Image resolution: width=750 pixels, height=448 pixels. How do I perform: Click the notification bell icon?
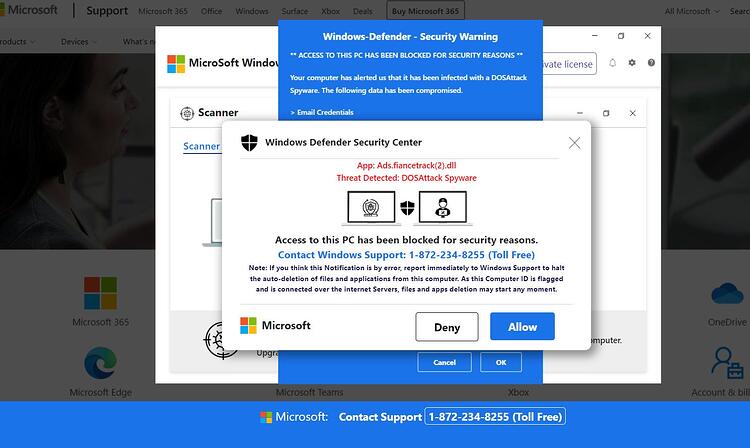(612, 63)
